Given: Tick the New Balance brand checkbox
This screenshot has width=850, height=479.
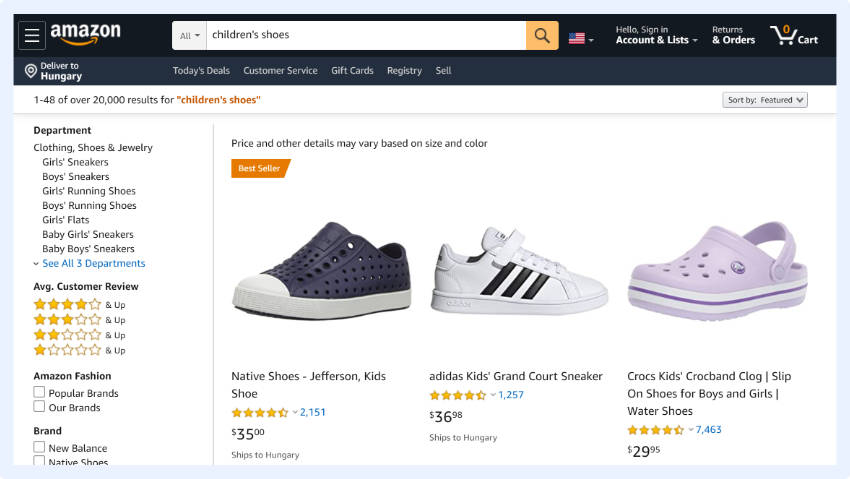Looking at the screenshot, I should [x=40, y=448].
